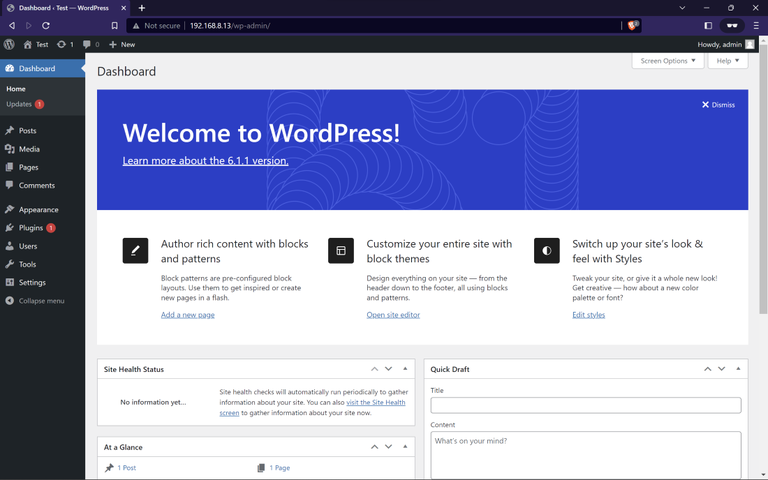Click the 1 Page link
The height and width of the screenshot is (480, 768).
(279, 468)
